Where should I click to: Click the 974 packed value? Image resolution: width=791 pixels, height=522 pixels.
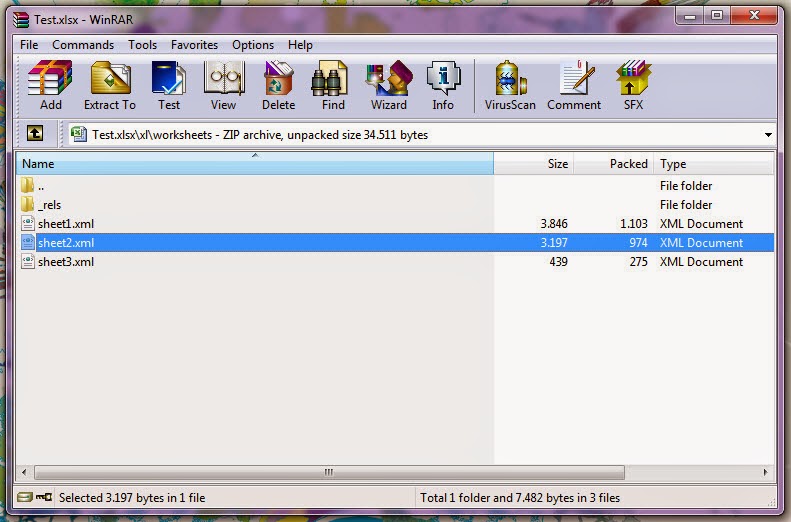[x=638, y=243]
